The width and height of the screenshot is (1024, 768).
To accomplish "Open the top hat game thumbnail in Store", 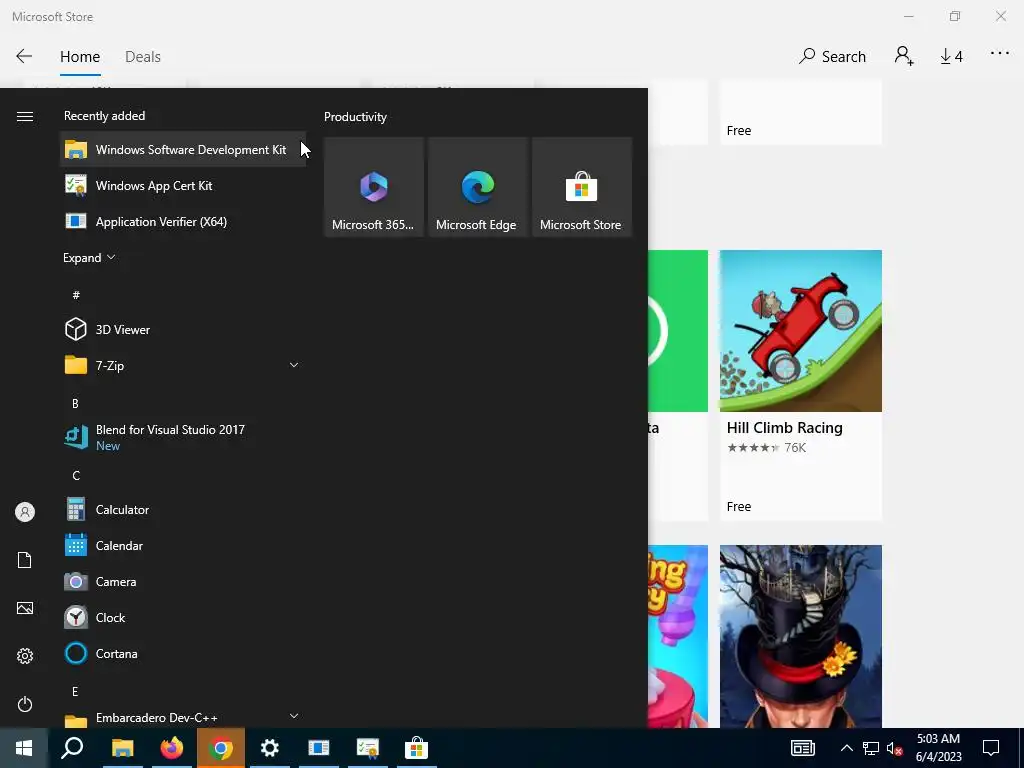I will pyautogui.click(x=801, y=637).
